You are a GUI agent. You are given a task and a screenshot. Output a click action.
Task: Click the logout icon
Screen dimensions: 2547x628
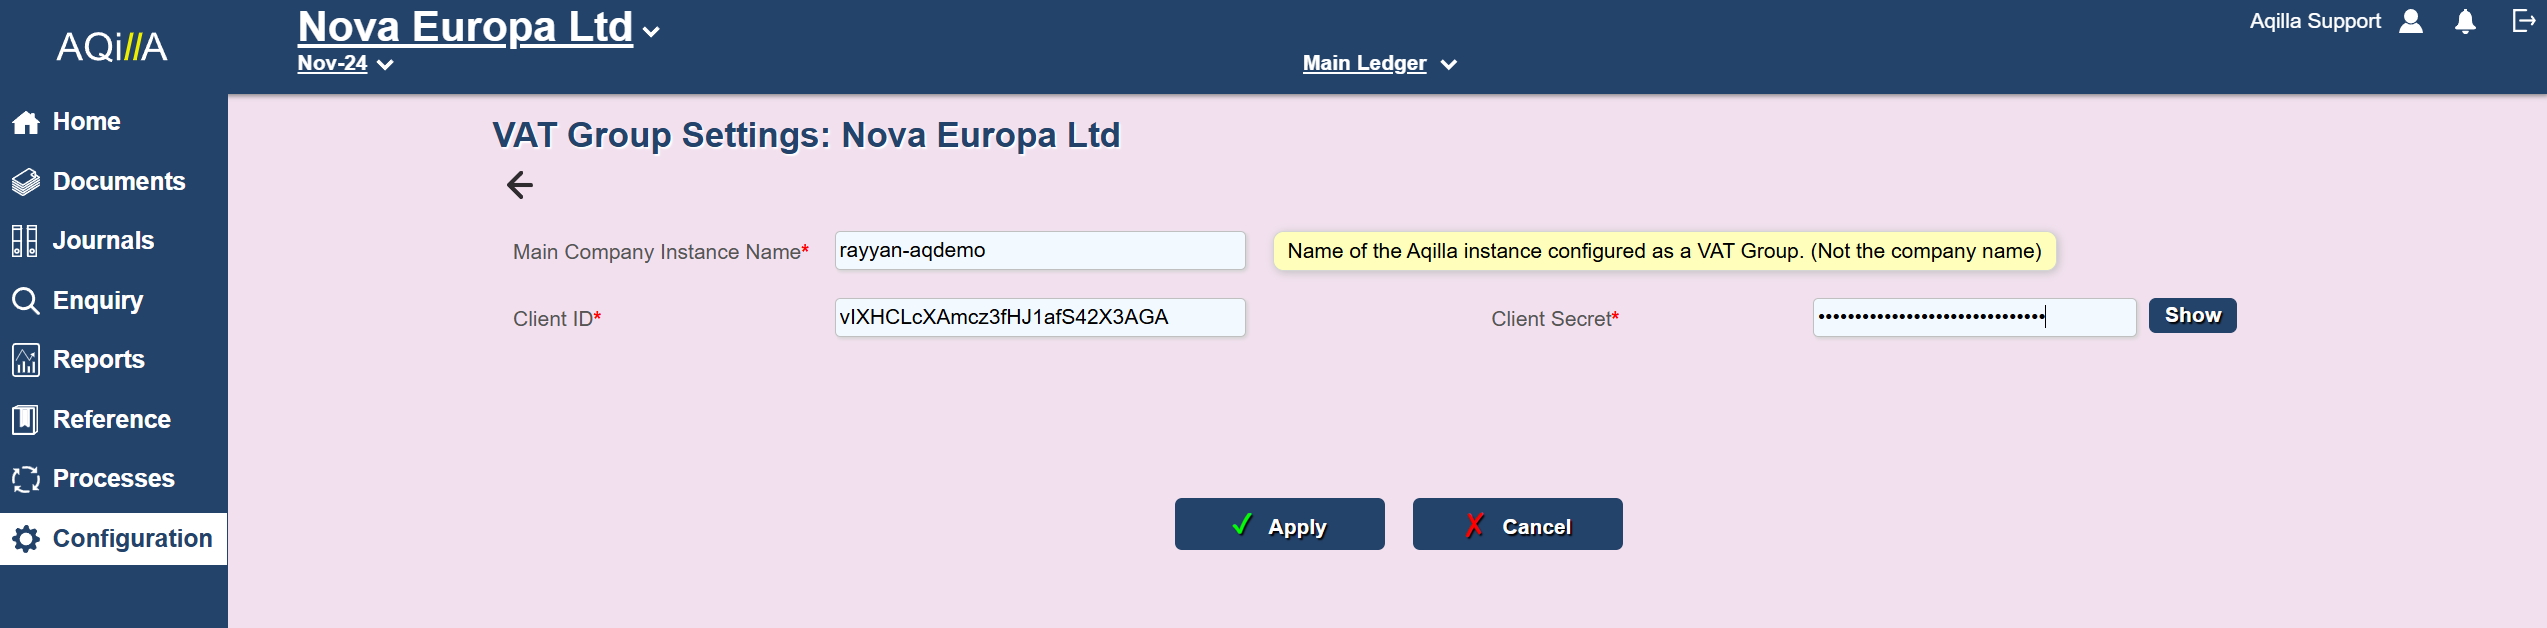(2523, 21)
